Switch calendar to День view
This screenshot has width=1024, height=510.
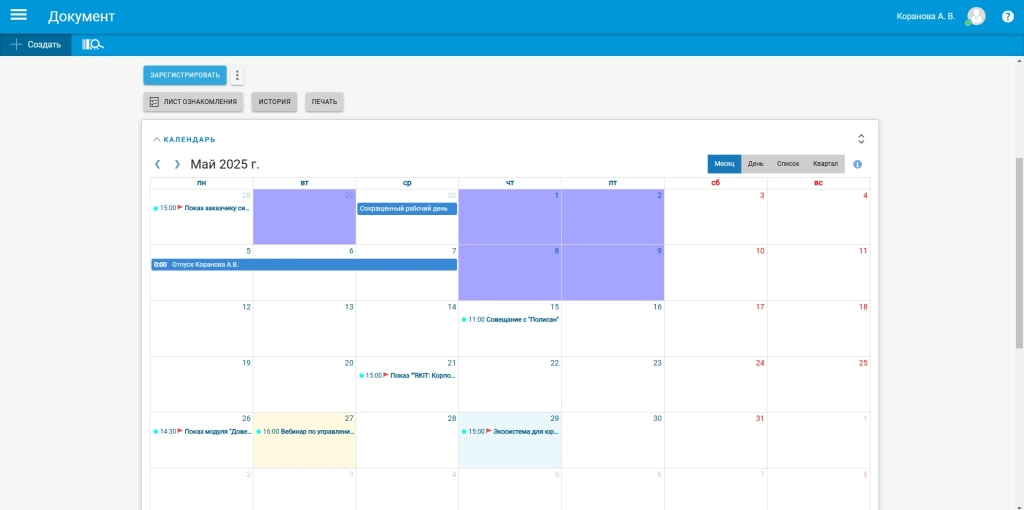756,164
